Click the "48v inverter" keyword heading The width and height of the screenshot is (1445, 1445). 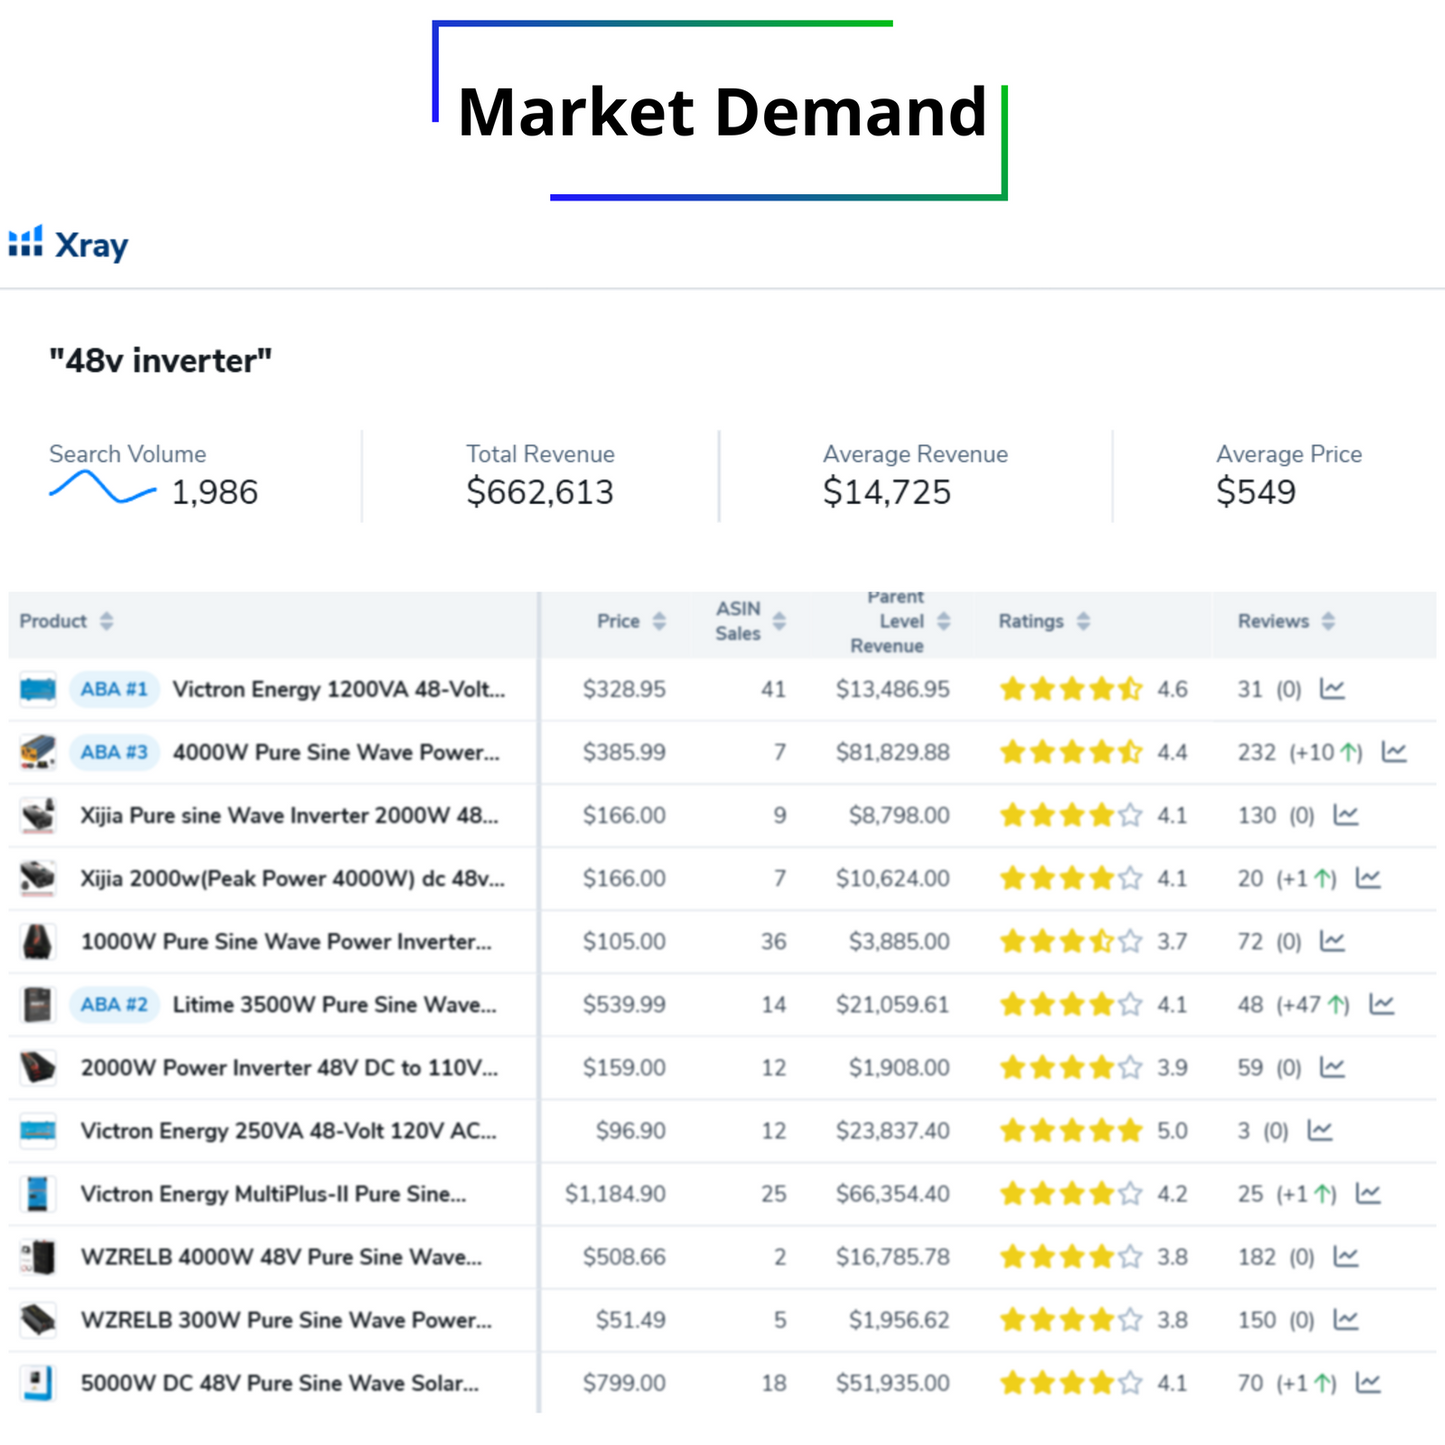pos(161,360)
